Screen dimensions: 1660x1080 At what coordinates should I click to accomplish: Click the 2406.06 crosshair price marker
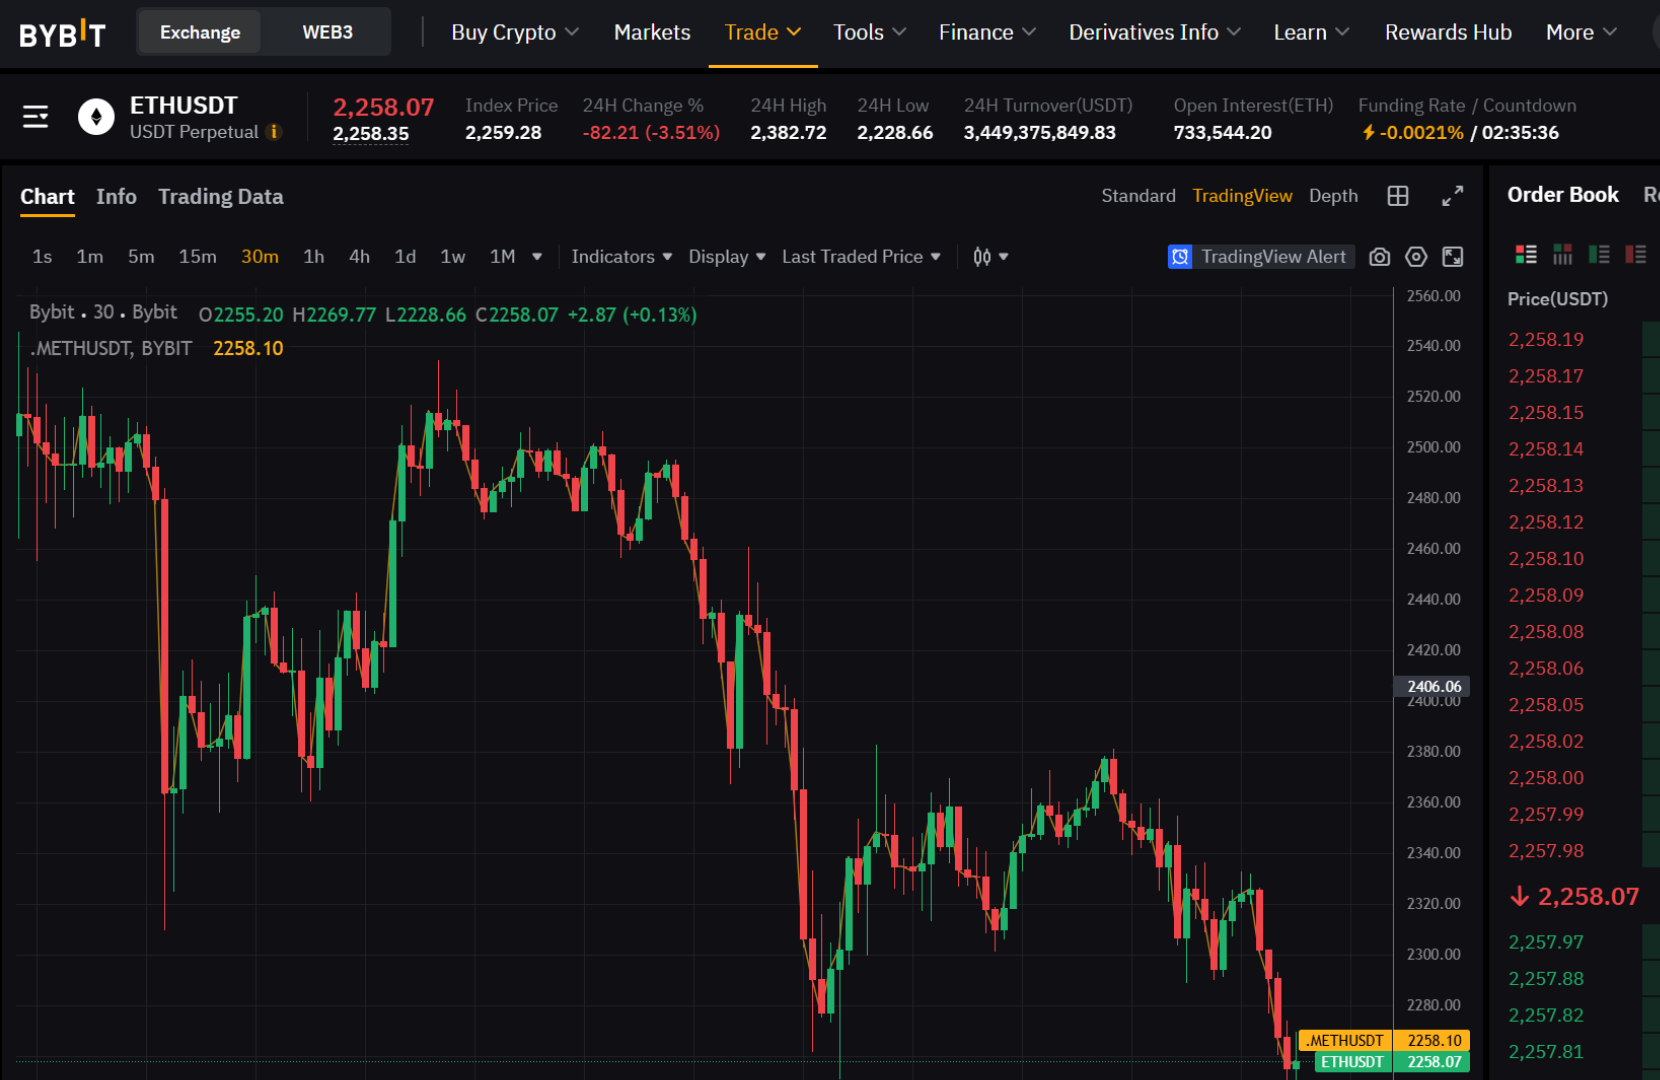(x=1433, y=686)
